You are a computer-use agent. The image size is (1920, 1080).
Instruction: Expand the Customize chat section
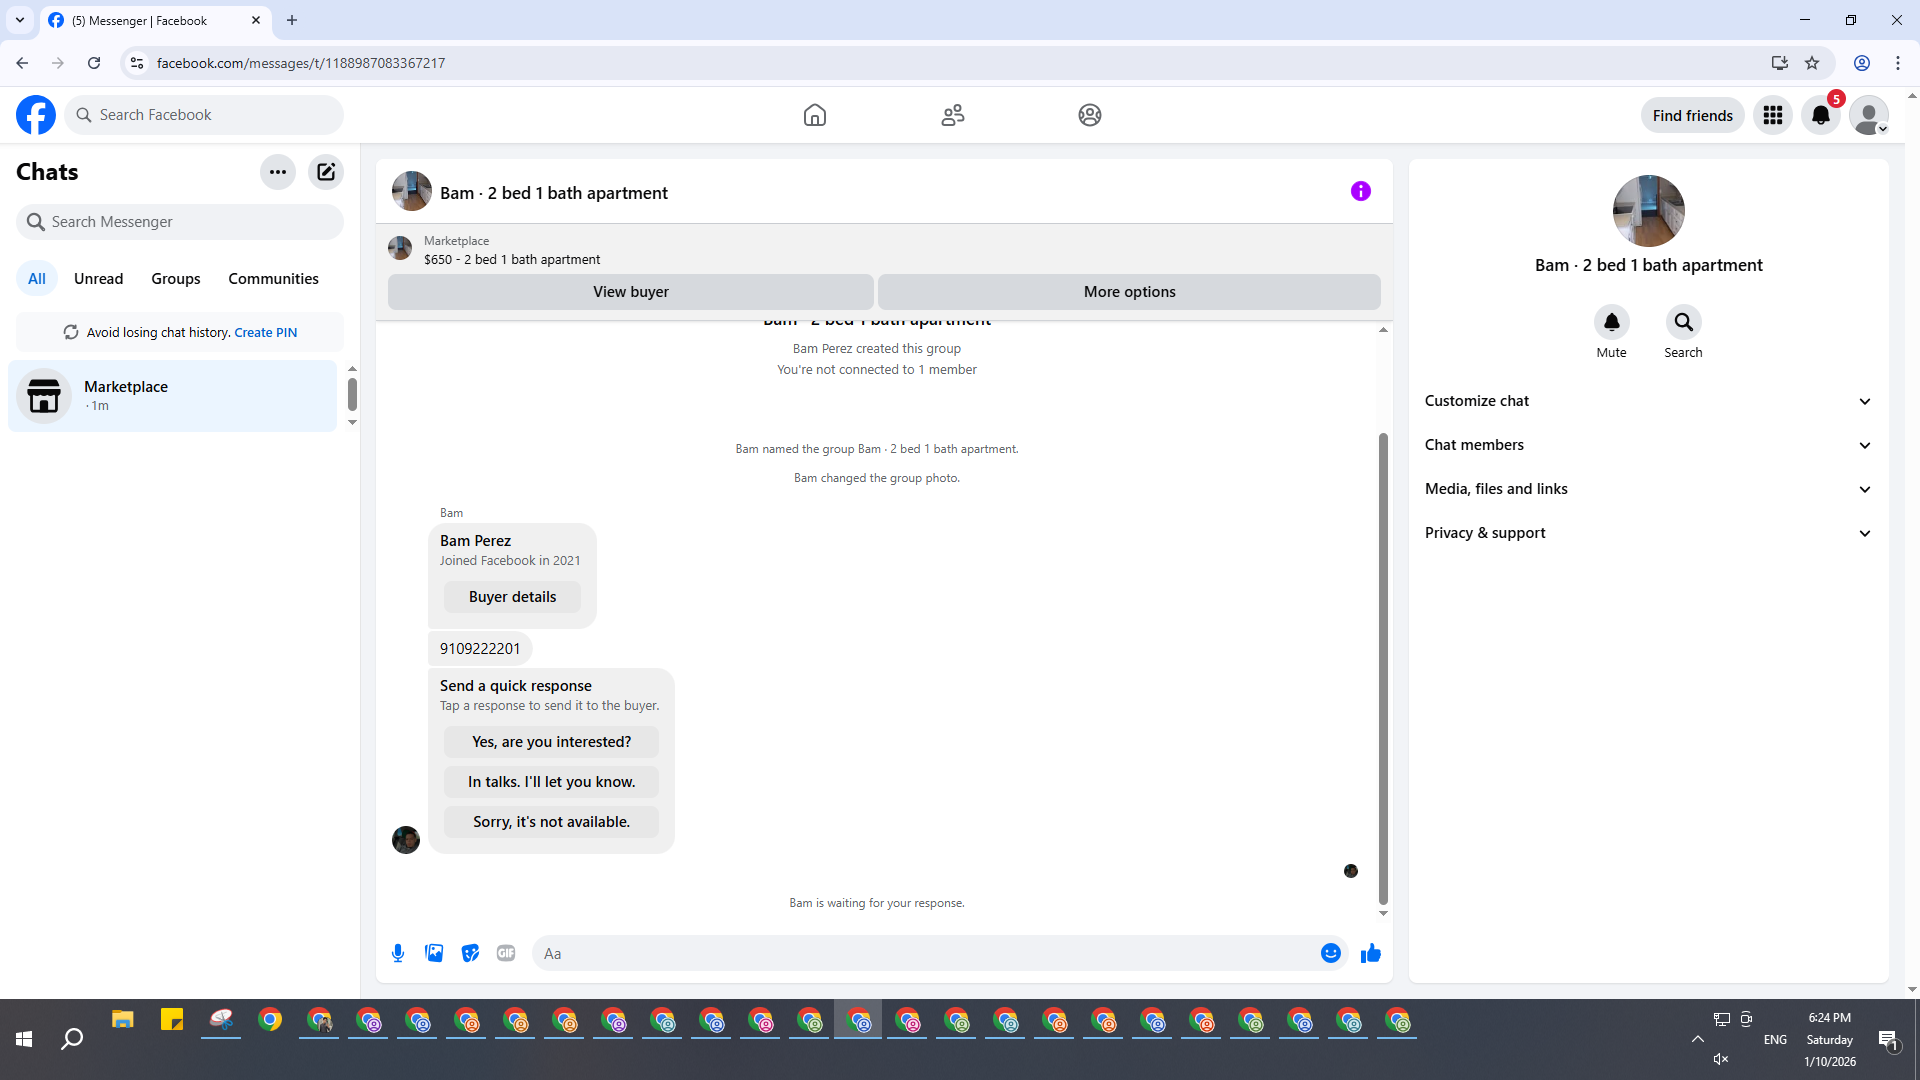tap(1648, 401)
